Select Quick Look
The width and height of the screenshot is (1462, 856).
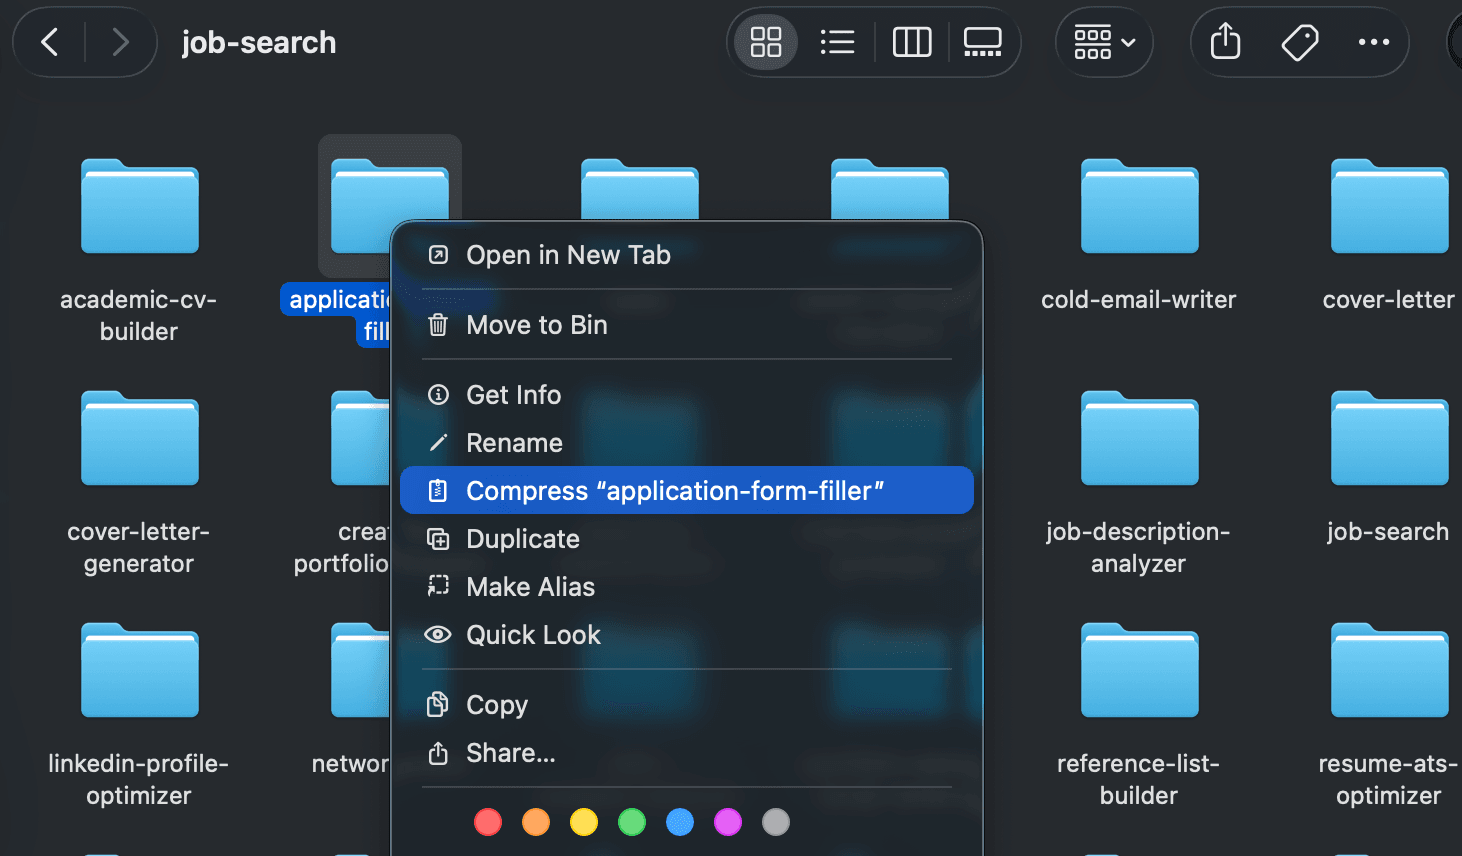pos(686,635)
